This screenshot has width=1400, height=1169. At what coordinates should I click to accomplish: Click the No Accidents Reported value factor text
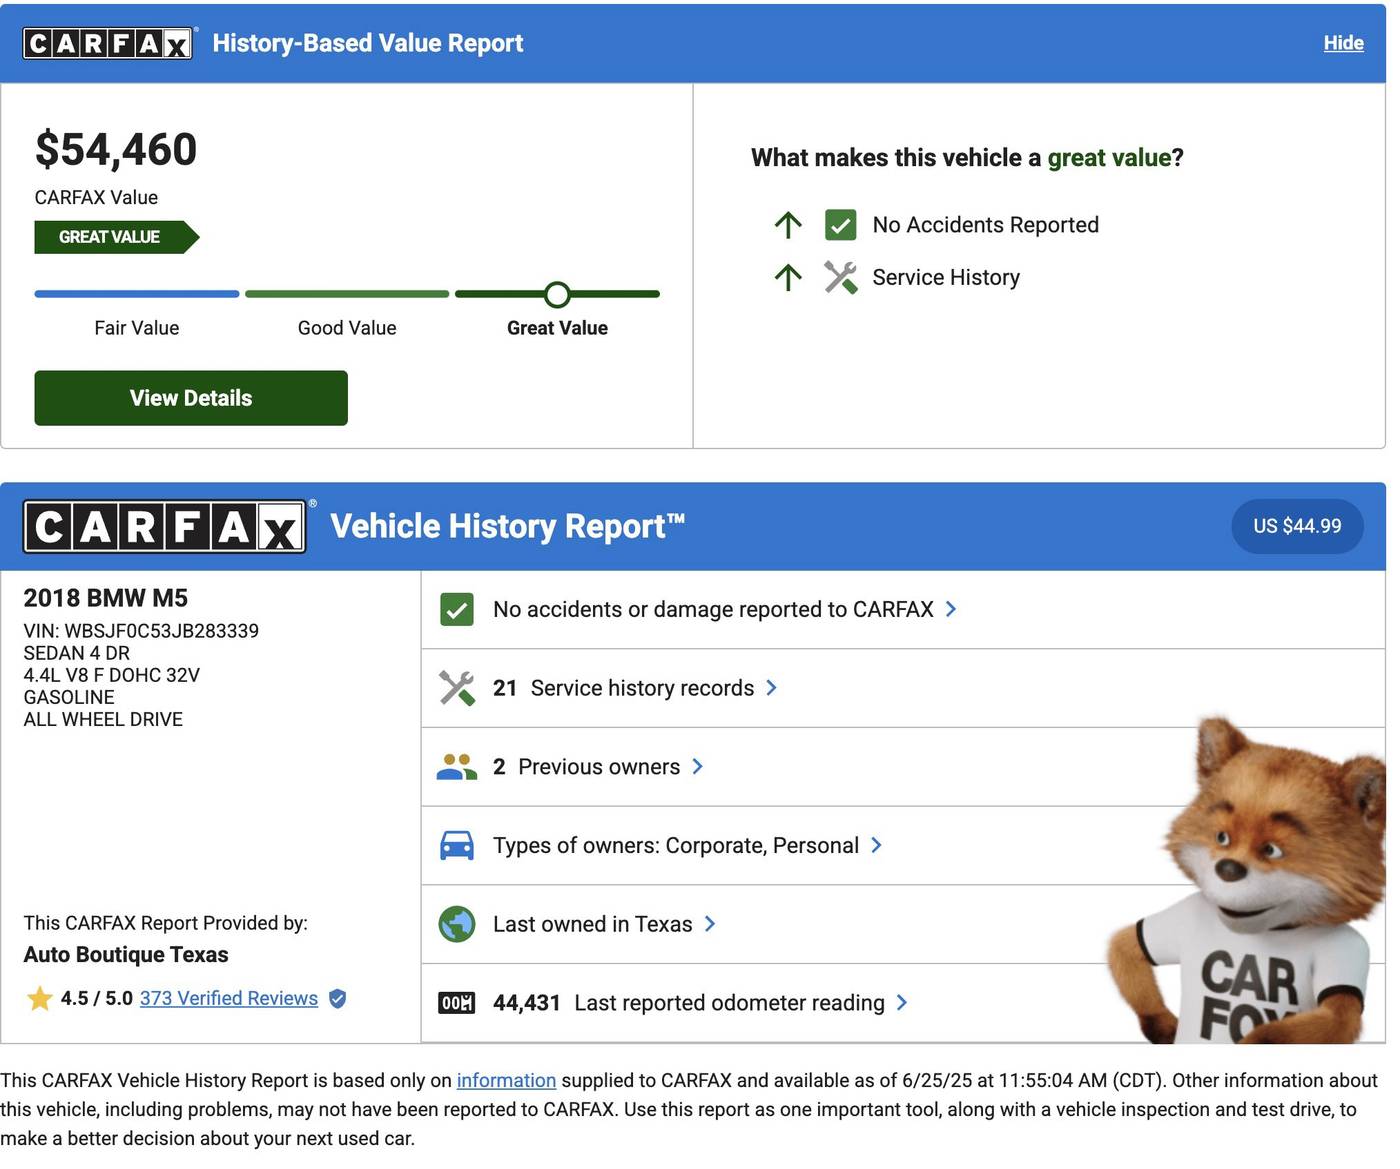click(x=986, y=225)
